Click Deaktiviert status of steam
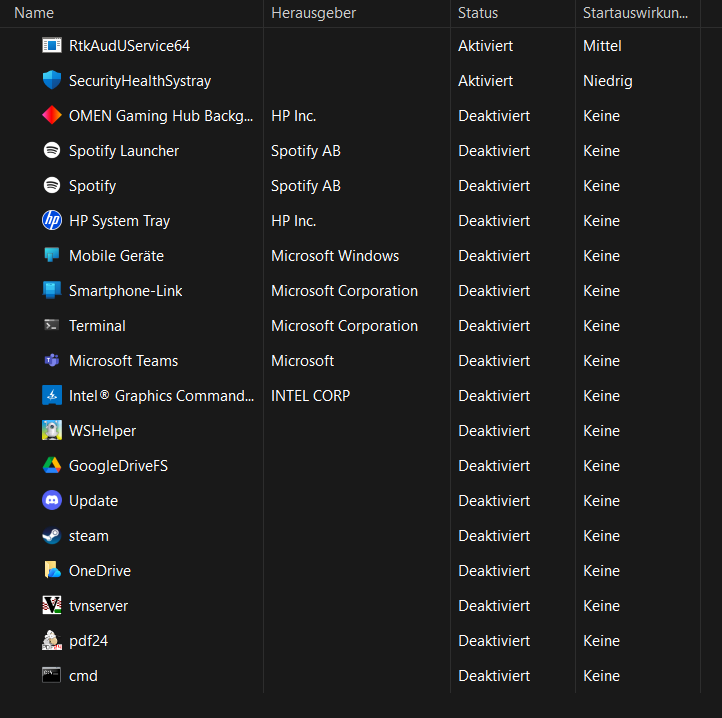The width and height of the screenshot is (722, 718). click(x=494, y=536)
